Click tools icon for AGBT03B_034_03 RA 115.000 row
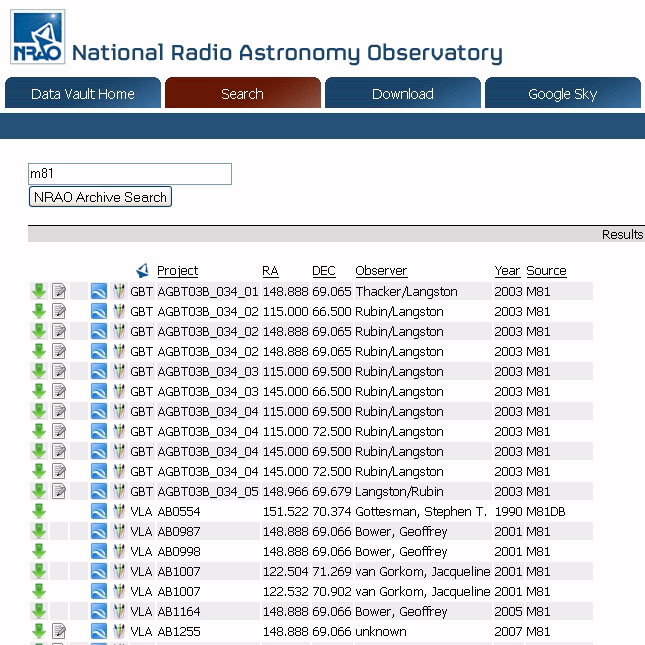This screenshot has height=645, width=645. (119, 371)
